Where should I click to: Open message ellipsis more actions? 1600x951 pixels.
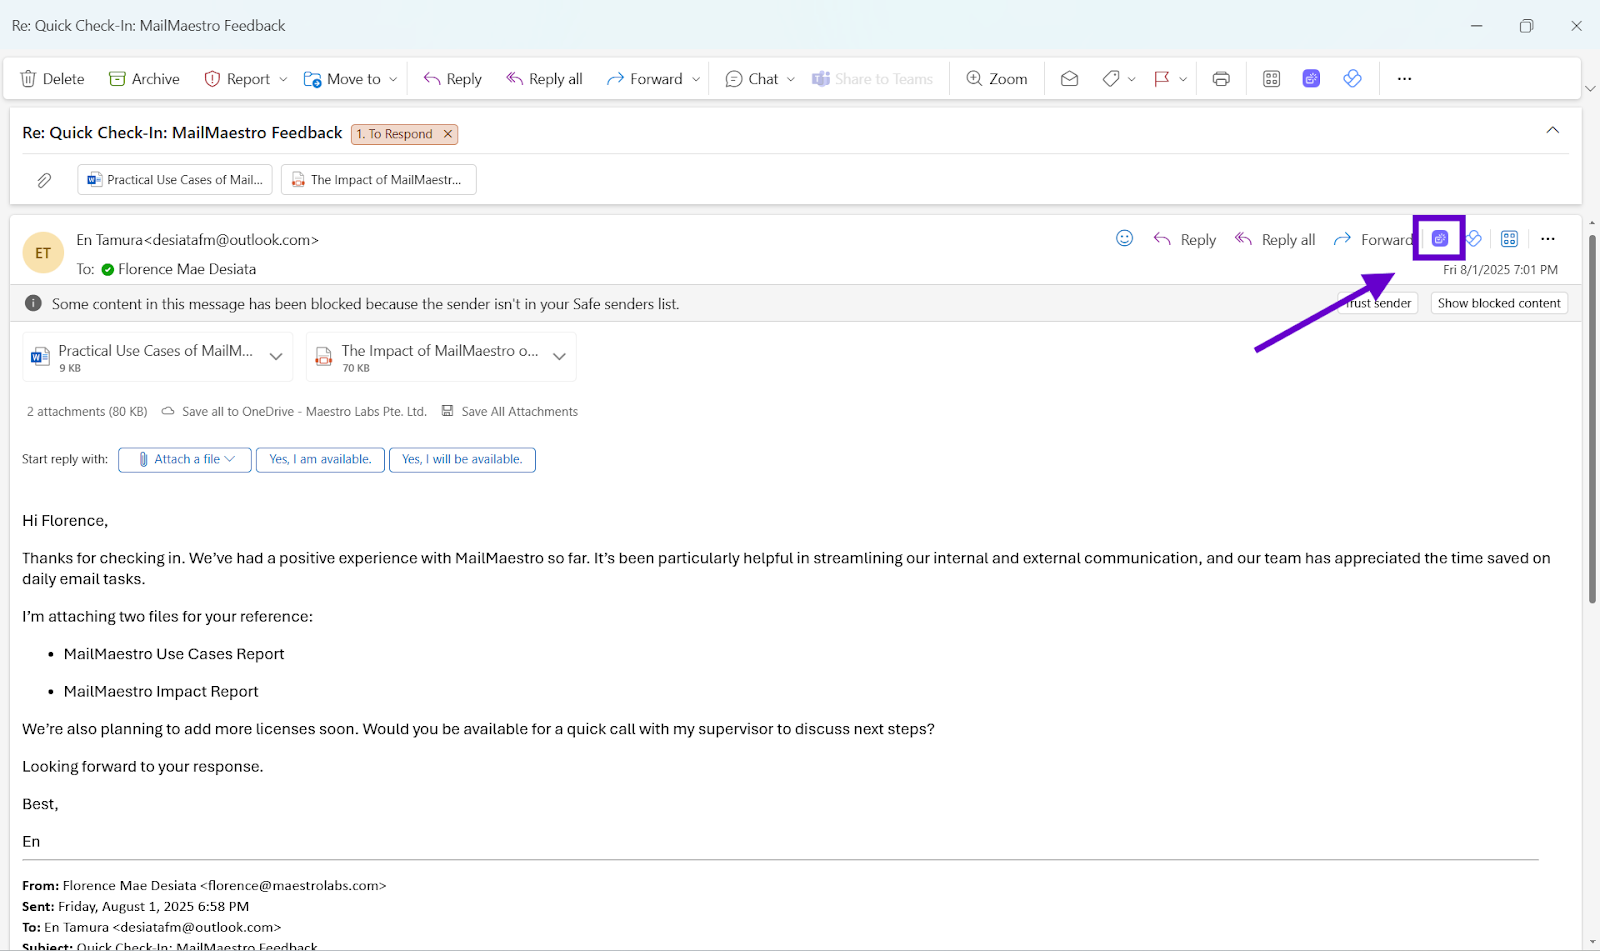coord(1548,239)
